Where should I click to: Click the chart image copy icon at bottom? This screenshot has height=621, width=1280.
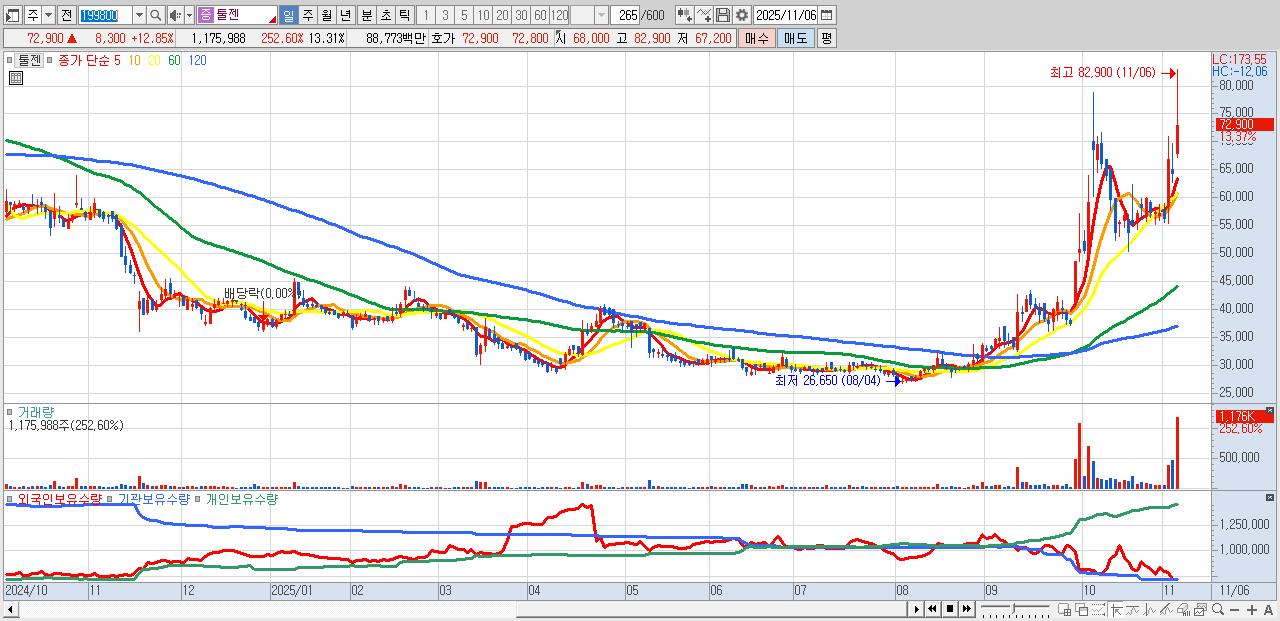[x=1201, y=609]
